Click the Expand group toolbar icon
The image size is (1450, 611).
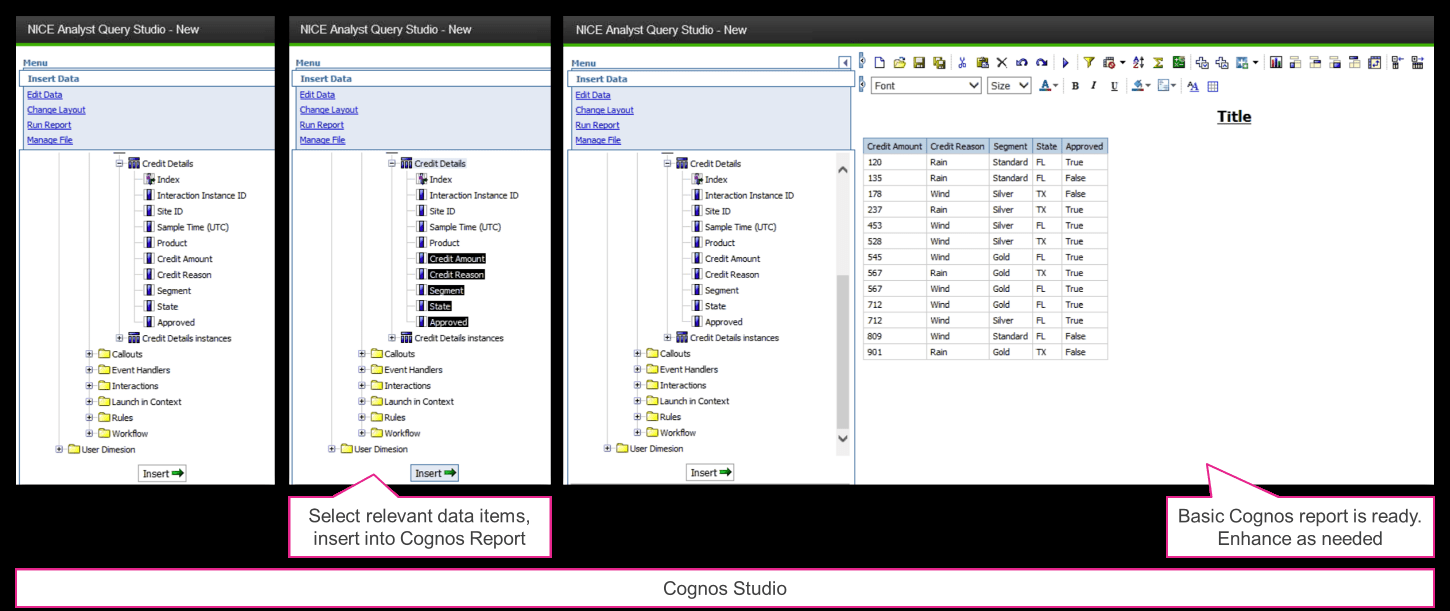1417,62
